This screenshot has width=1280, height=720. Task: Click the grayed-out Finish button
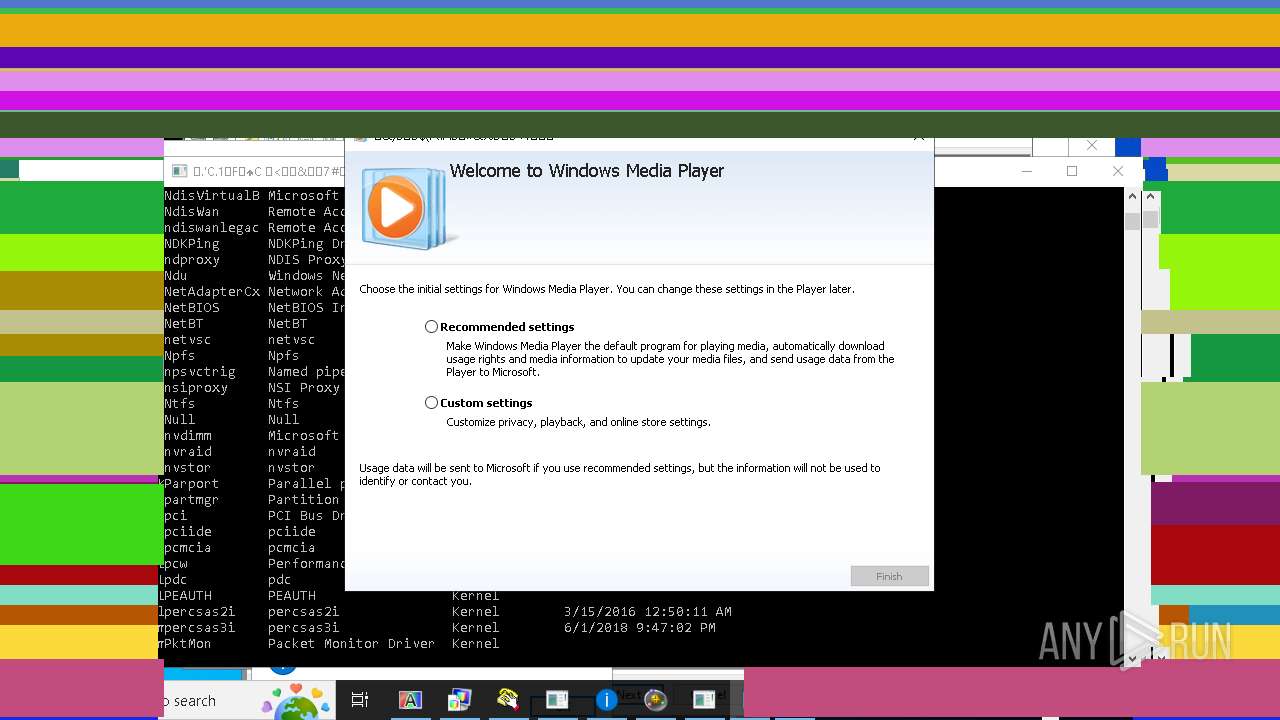pyautogui.click(x=890, y=576)
